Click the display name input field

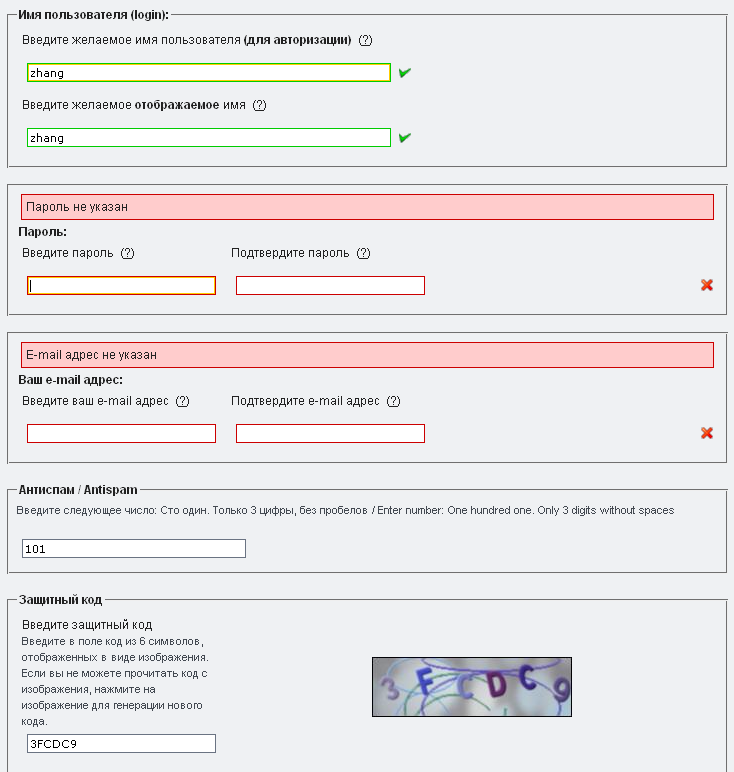(x=208, y=138)
